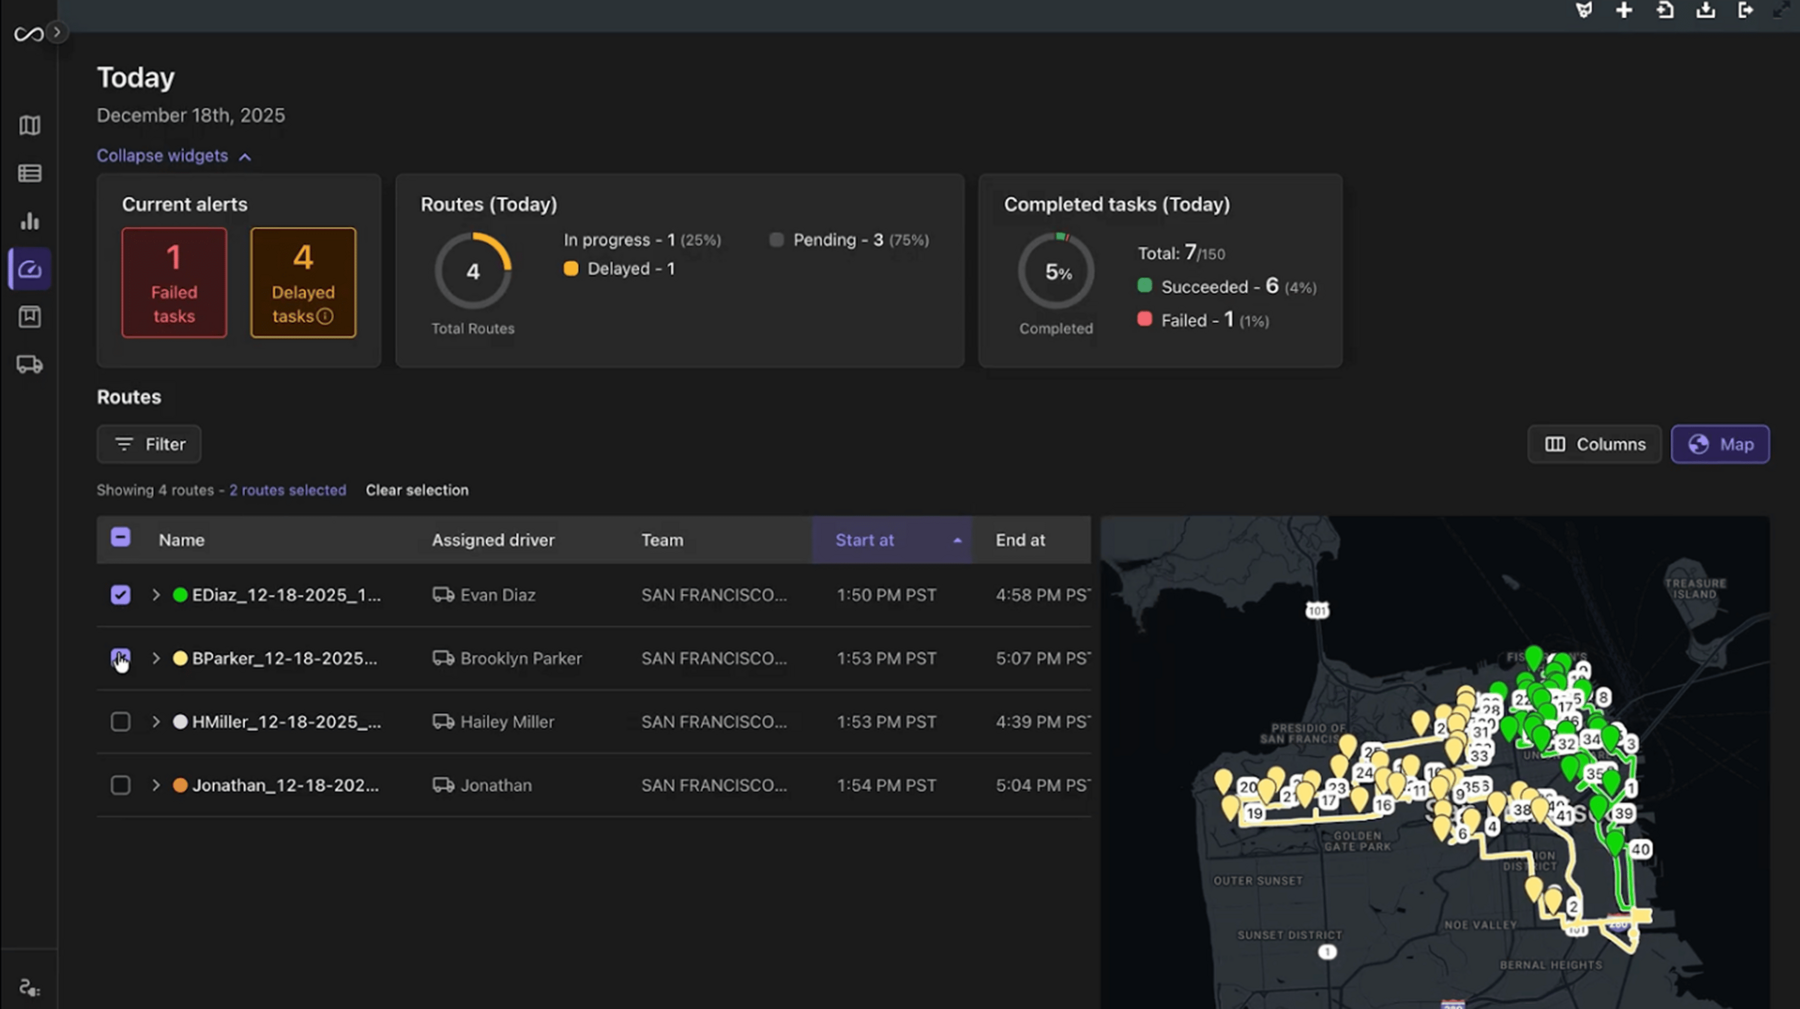Expand the HMiller route row

[155, 722]
